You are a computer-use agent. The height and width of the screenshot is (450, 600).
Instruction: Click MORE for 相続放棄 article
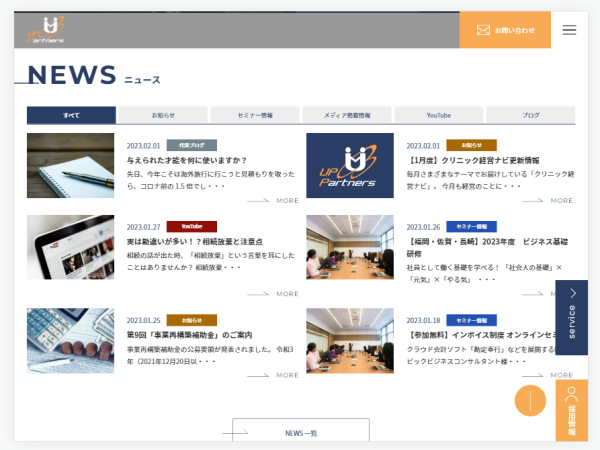(273, 294)
